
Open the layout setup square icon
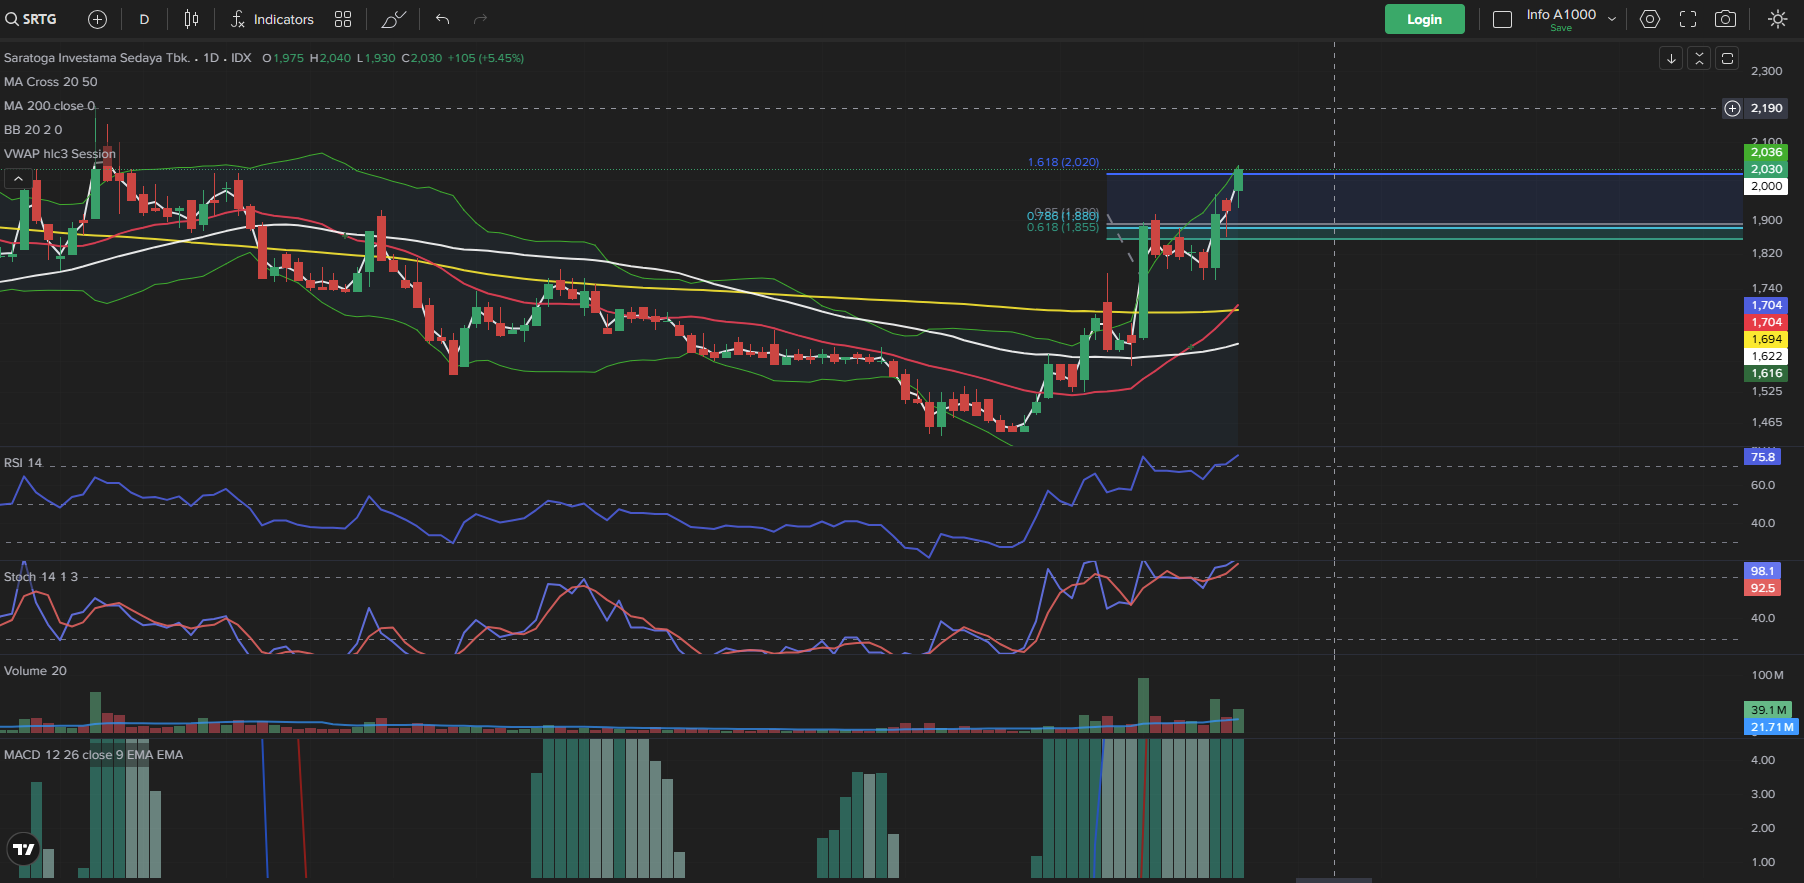(x=1502, y=19)
